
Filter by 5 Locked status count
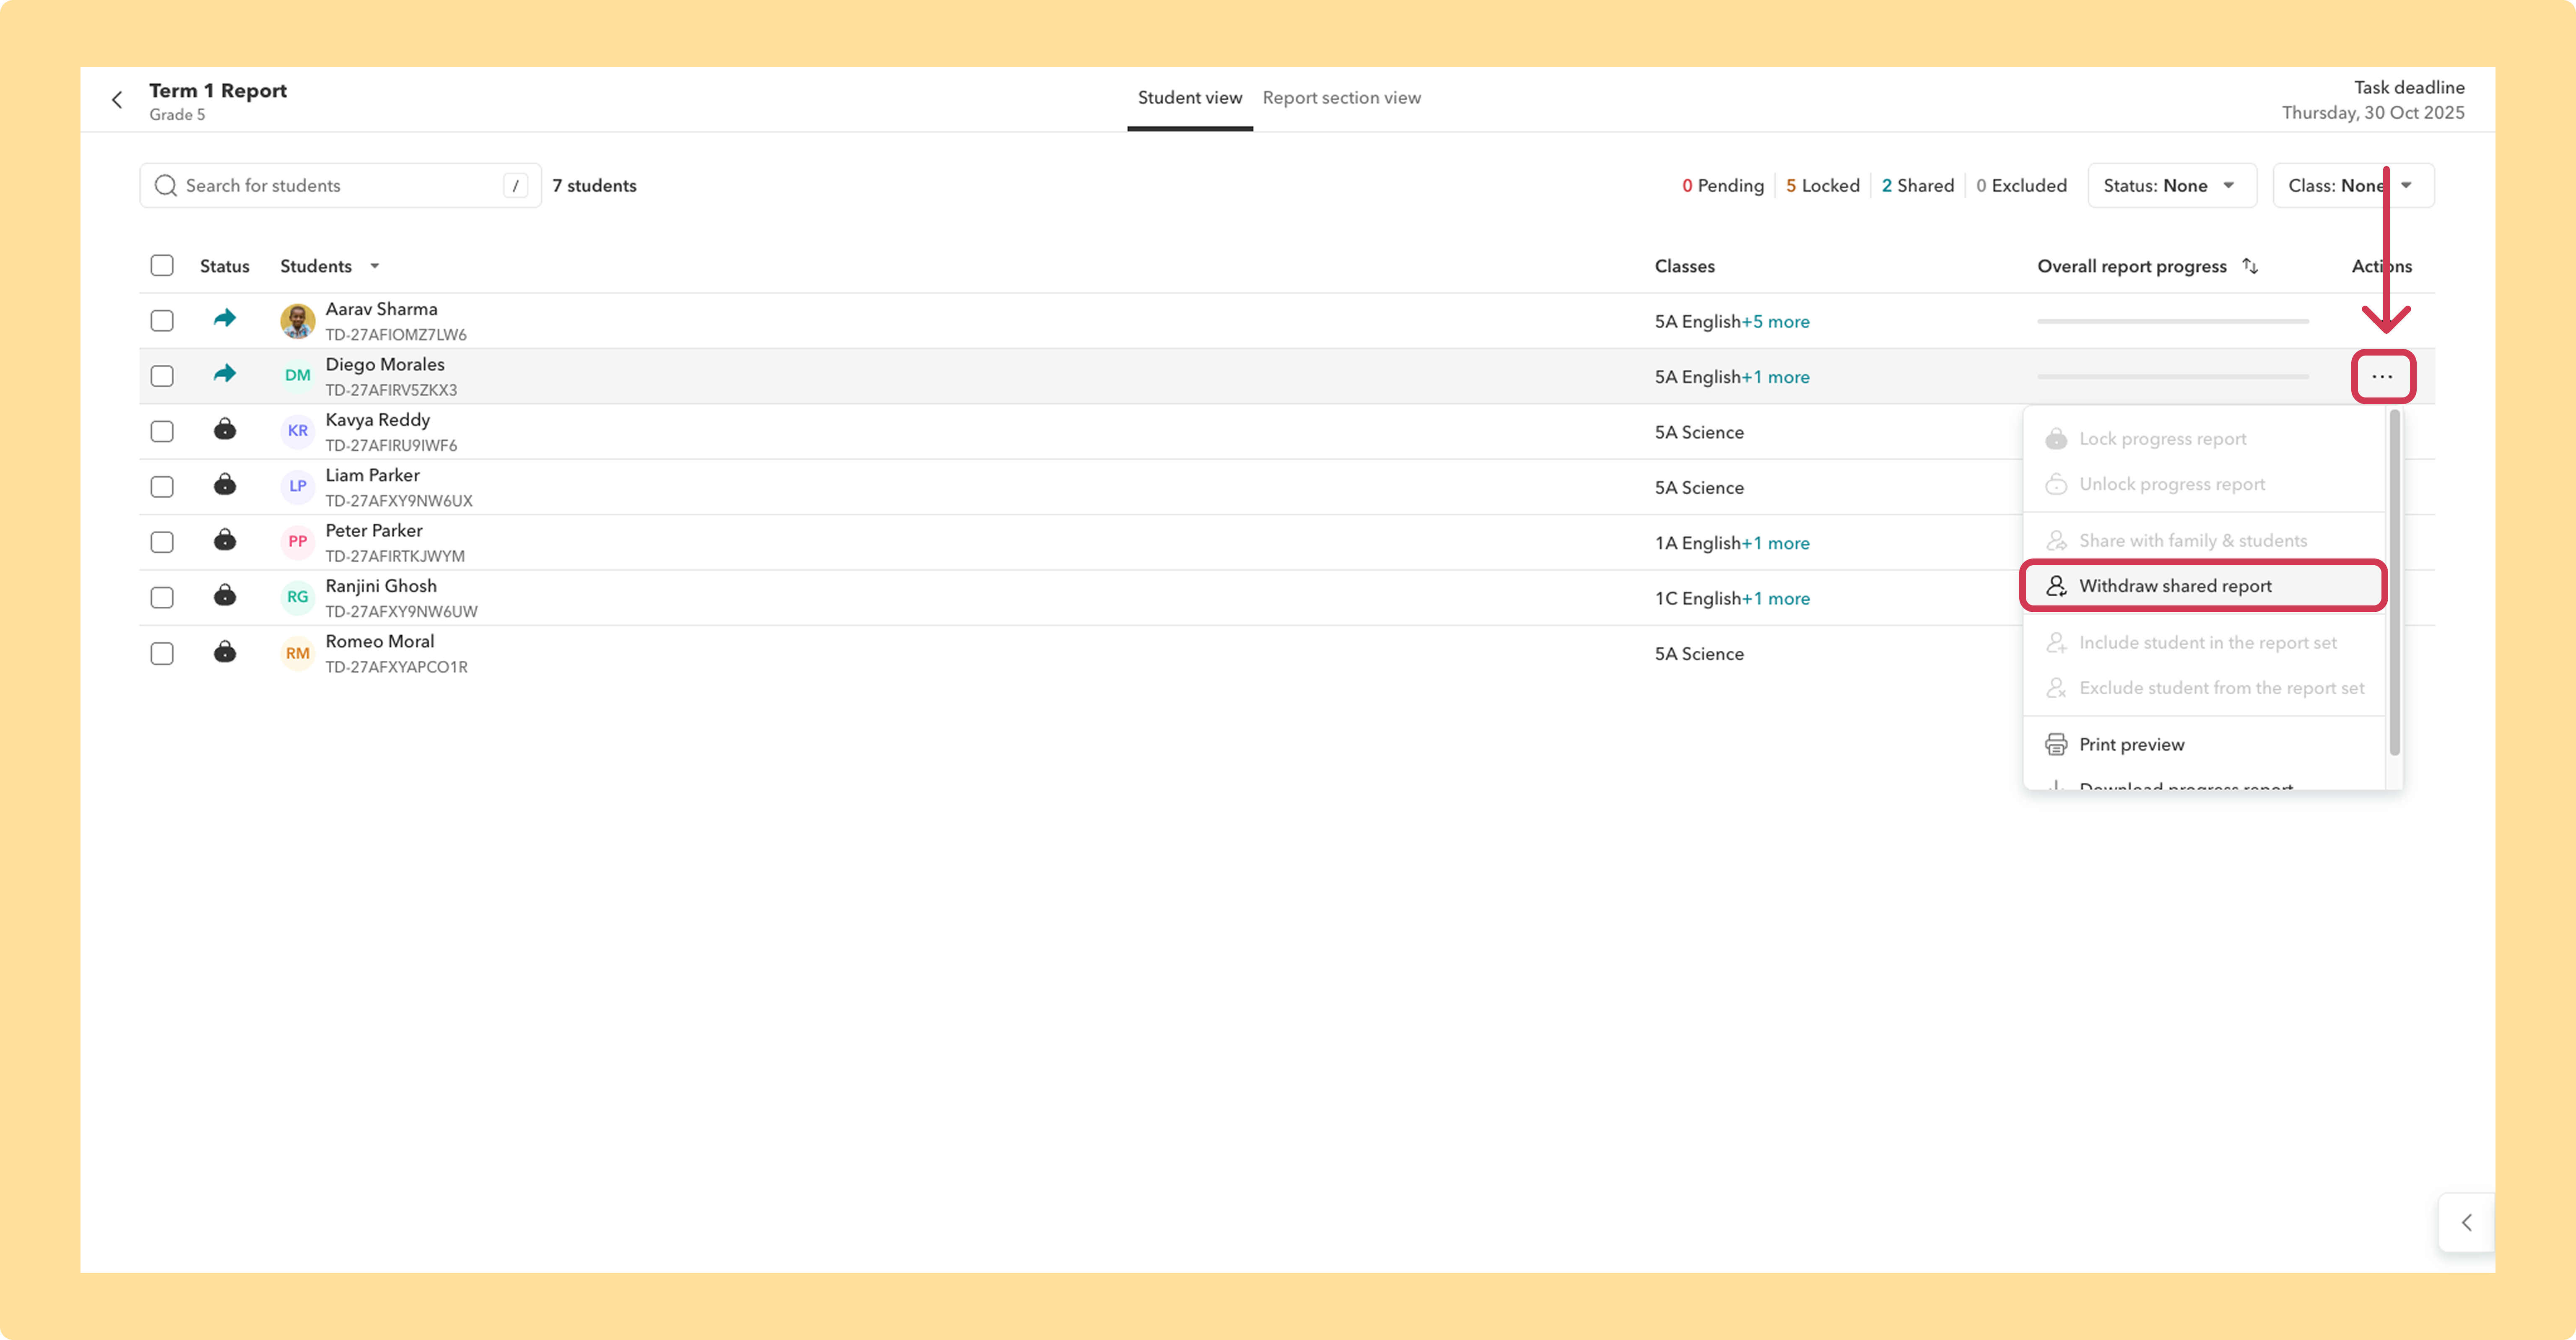[1823, 186]
